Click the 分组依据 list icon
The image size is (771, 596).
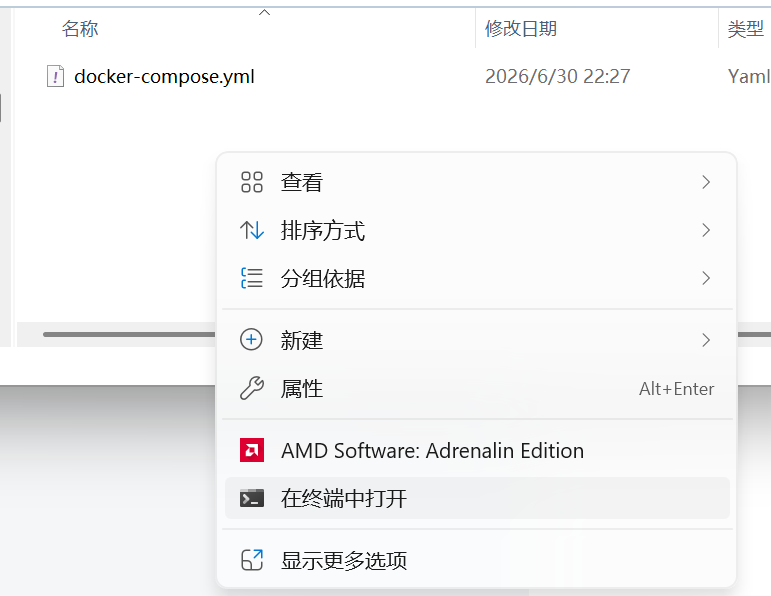pos(252,278)
